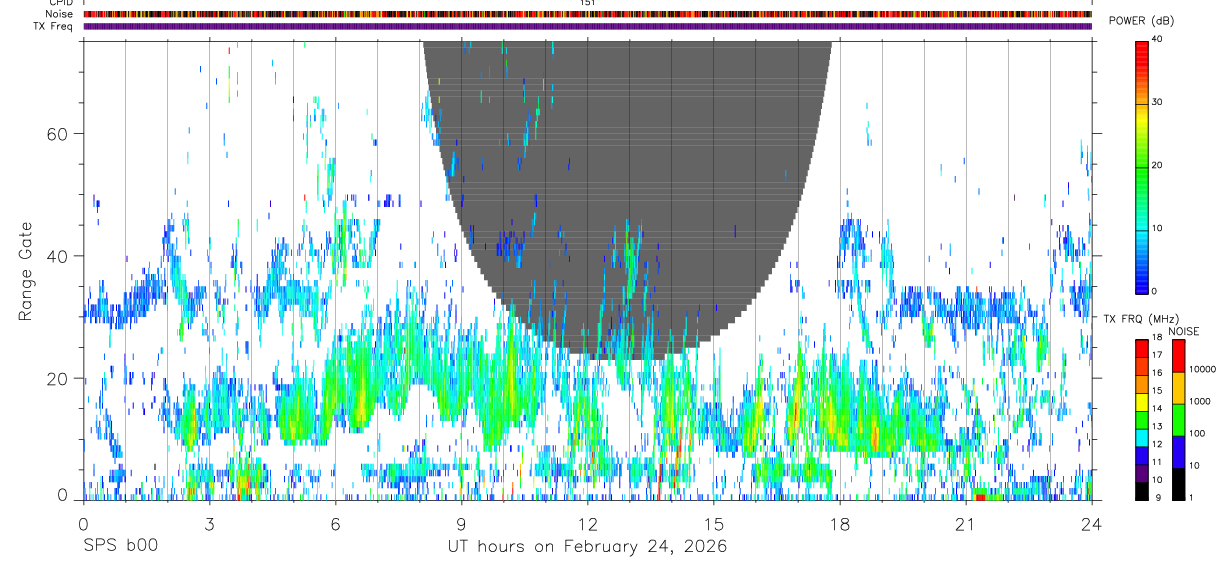Click the x-axis tick label 12

tap(587, 523)
